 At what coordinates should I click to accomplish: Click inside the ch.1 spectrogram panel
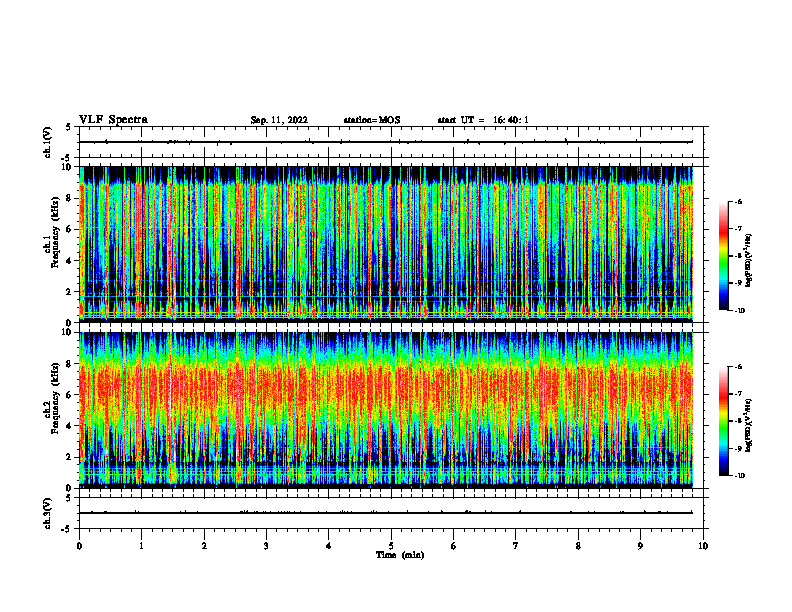[x=386, y=244]
